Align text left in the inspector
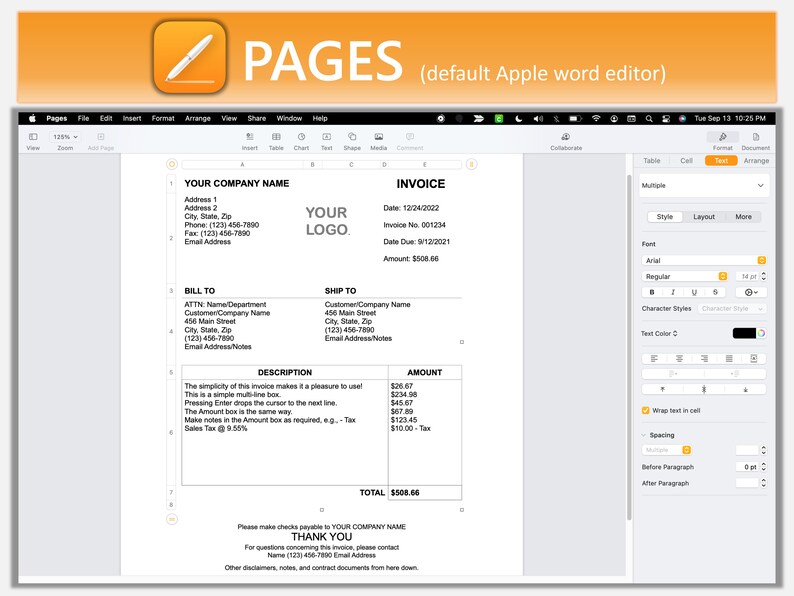This screenshot has width=794, height=596. pyautogui.click(x=654, y=359)
